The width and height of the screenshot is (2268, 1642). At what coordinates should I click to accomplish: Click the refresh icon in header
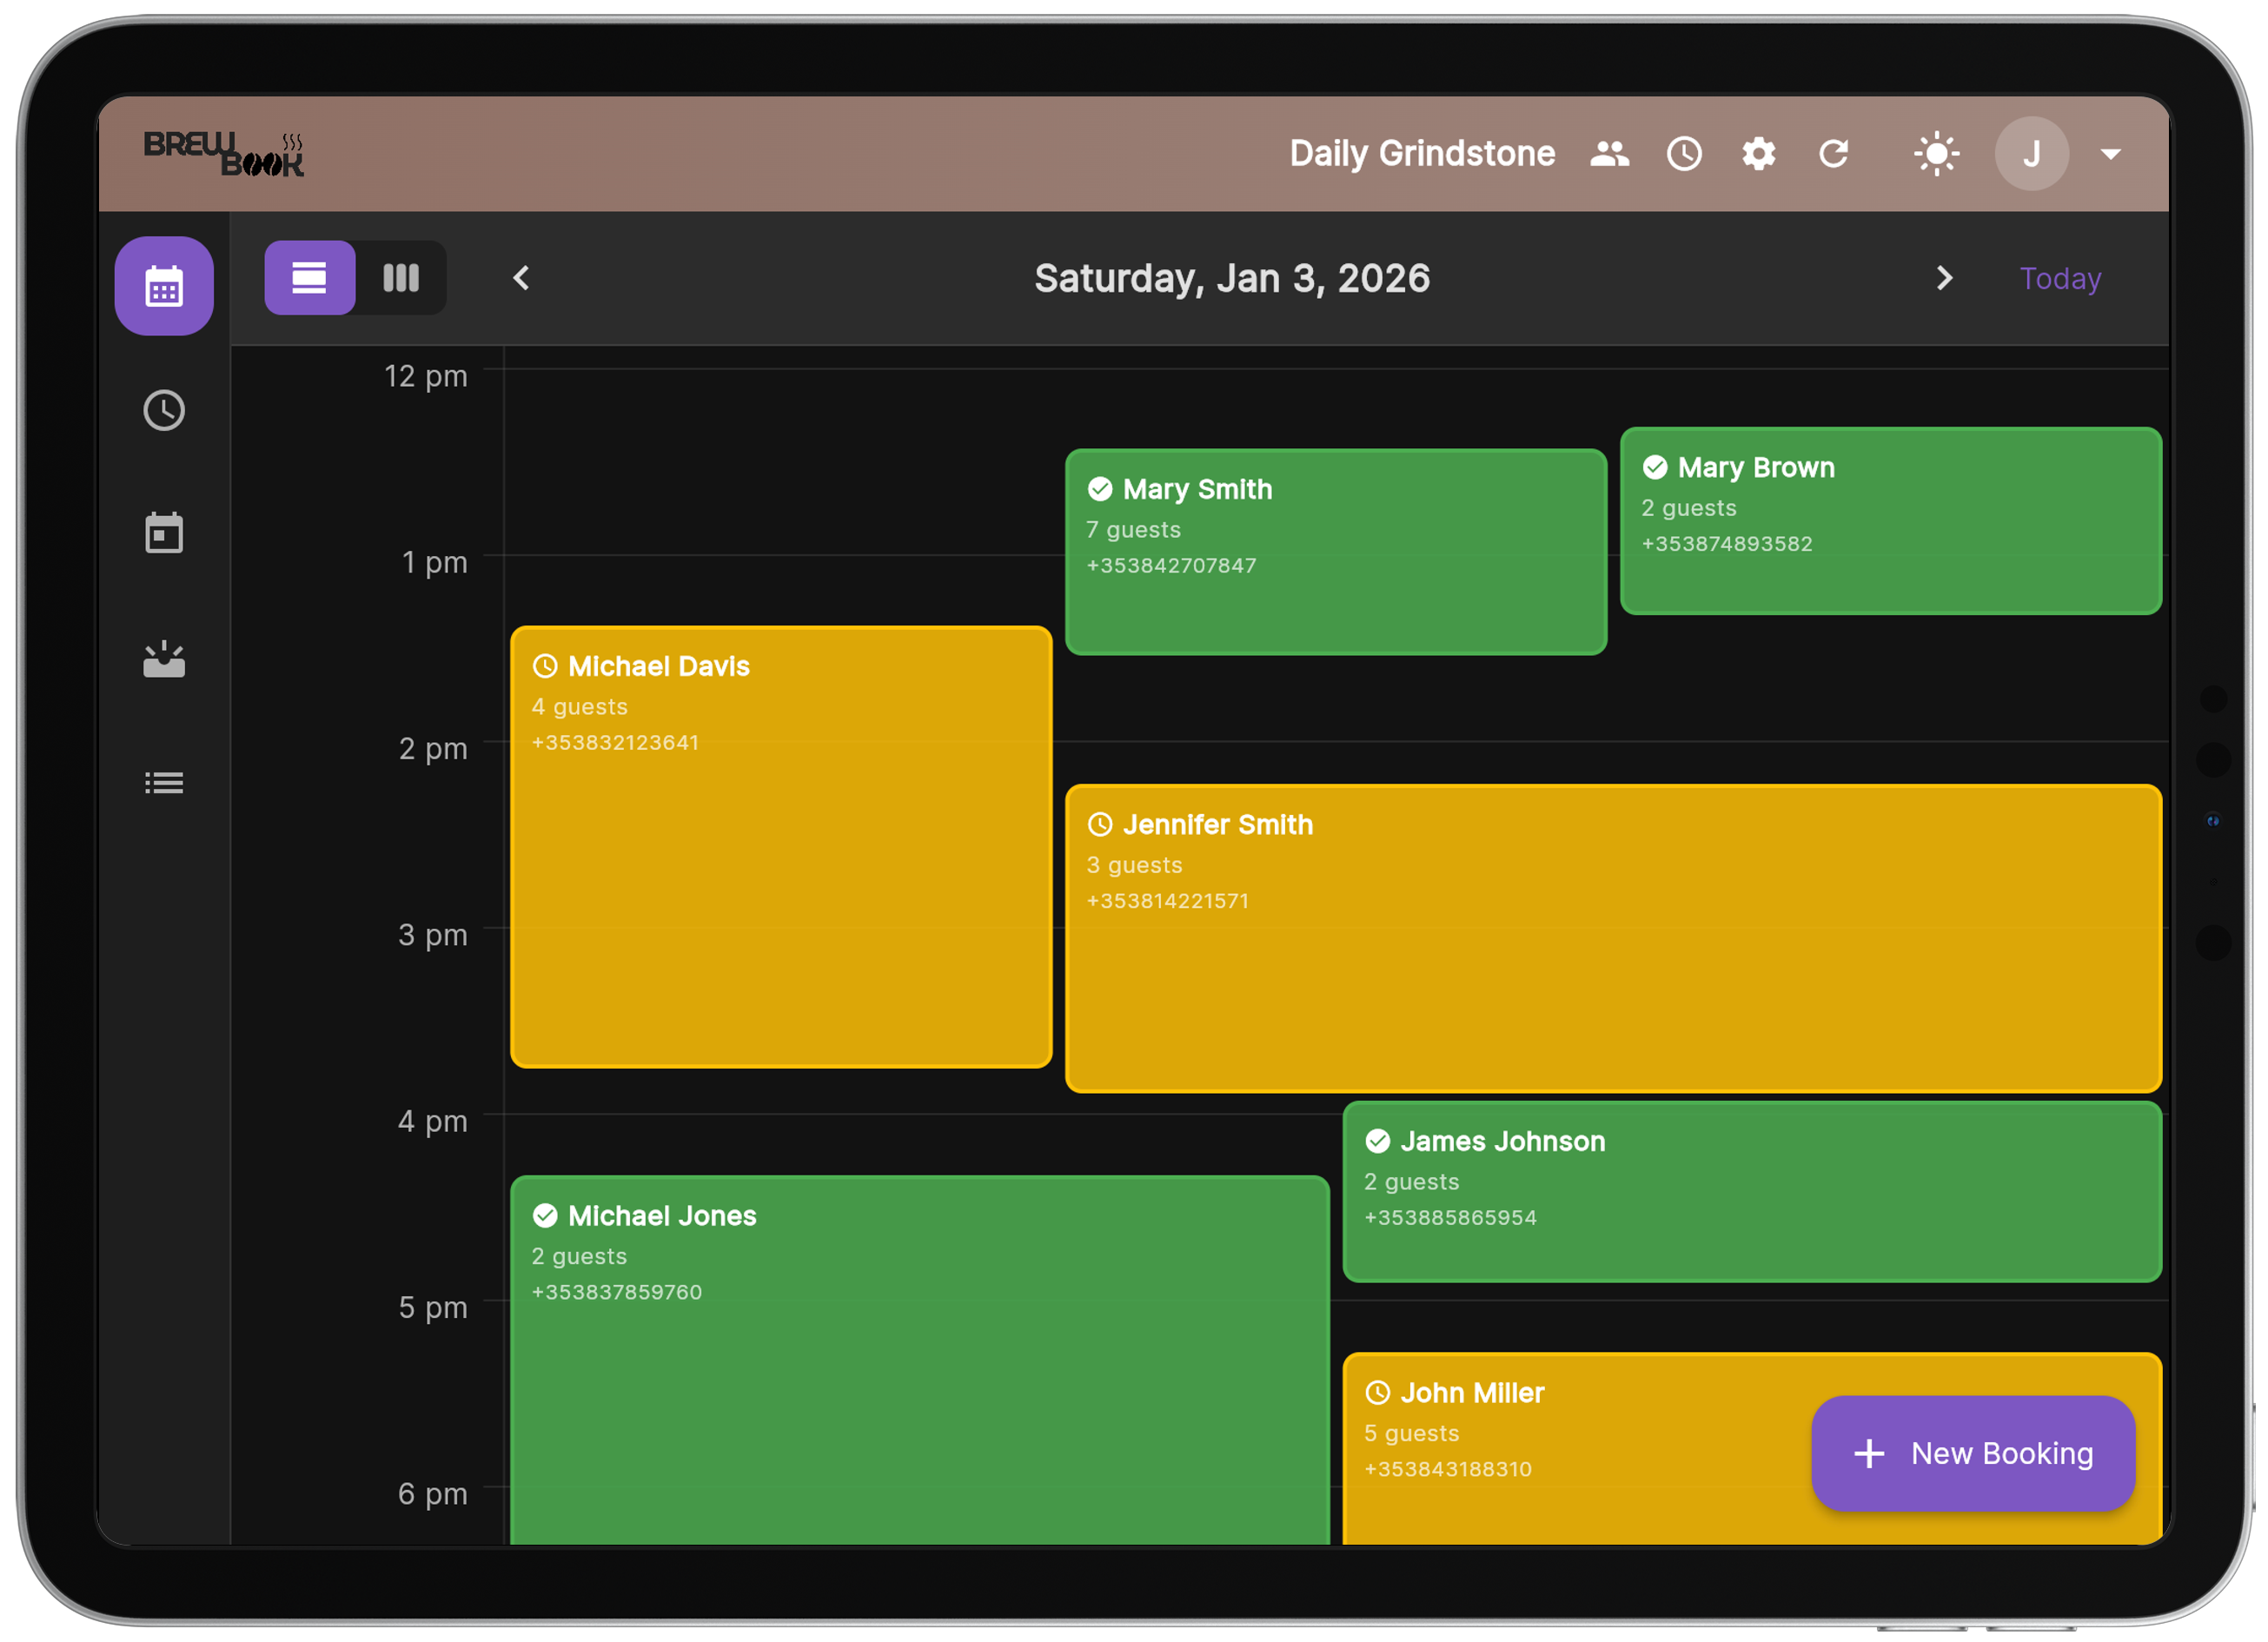coord(1833,154)
